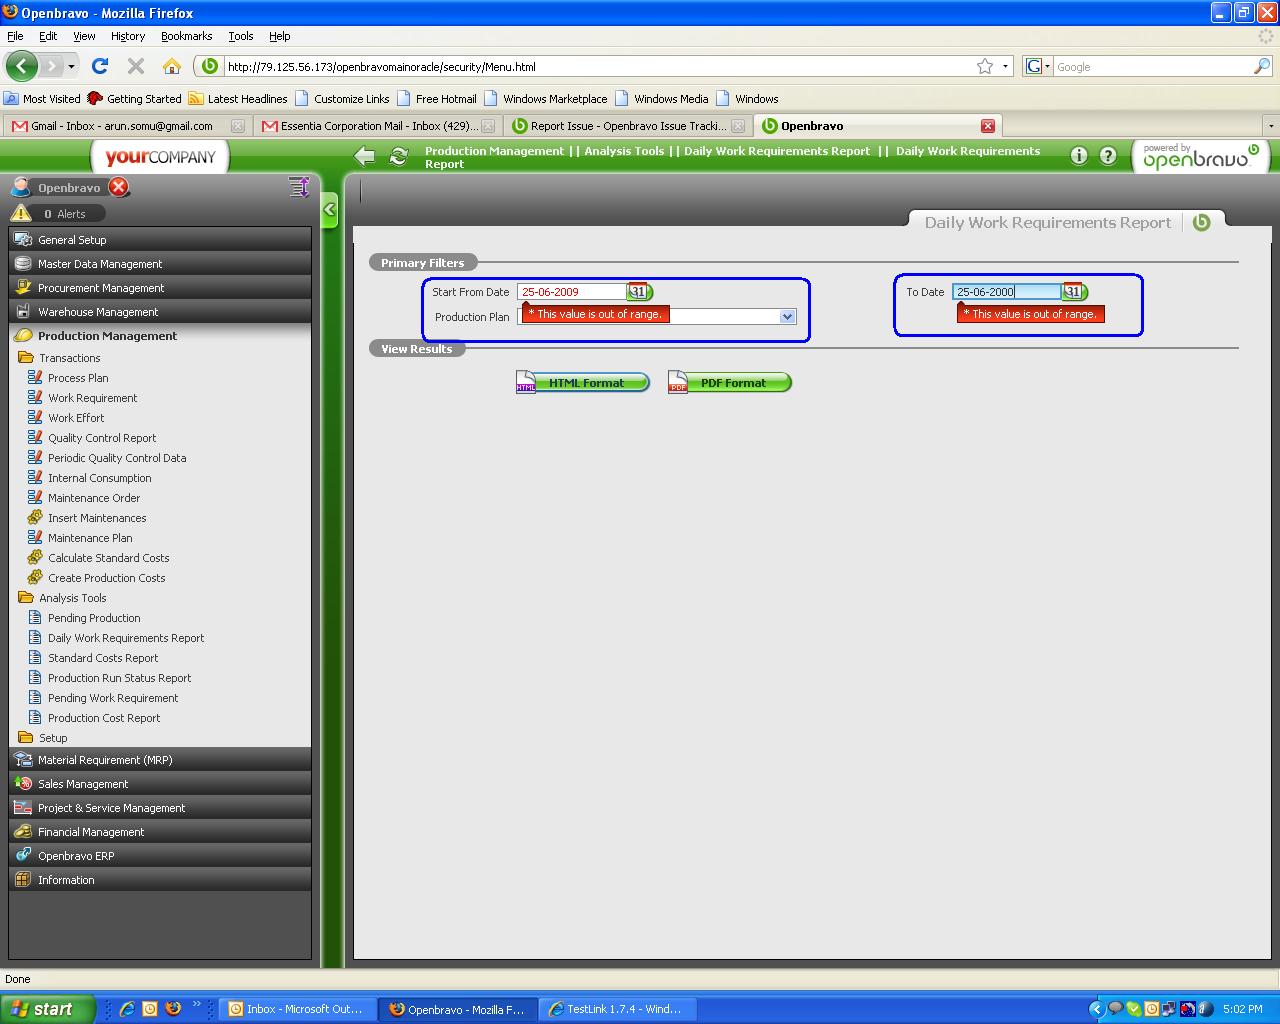
Task: Generate report in HTML Format
Action: click(x=582, y=383)
